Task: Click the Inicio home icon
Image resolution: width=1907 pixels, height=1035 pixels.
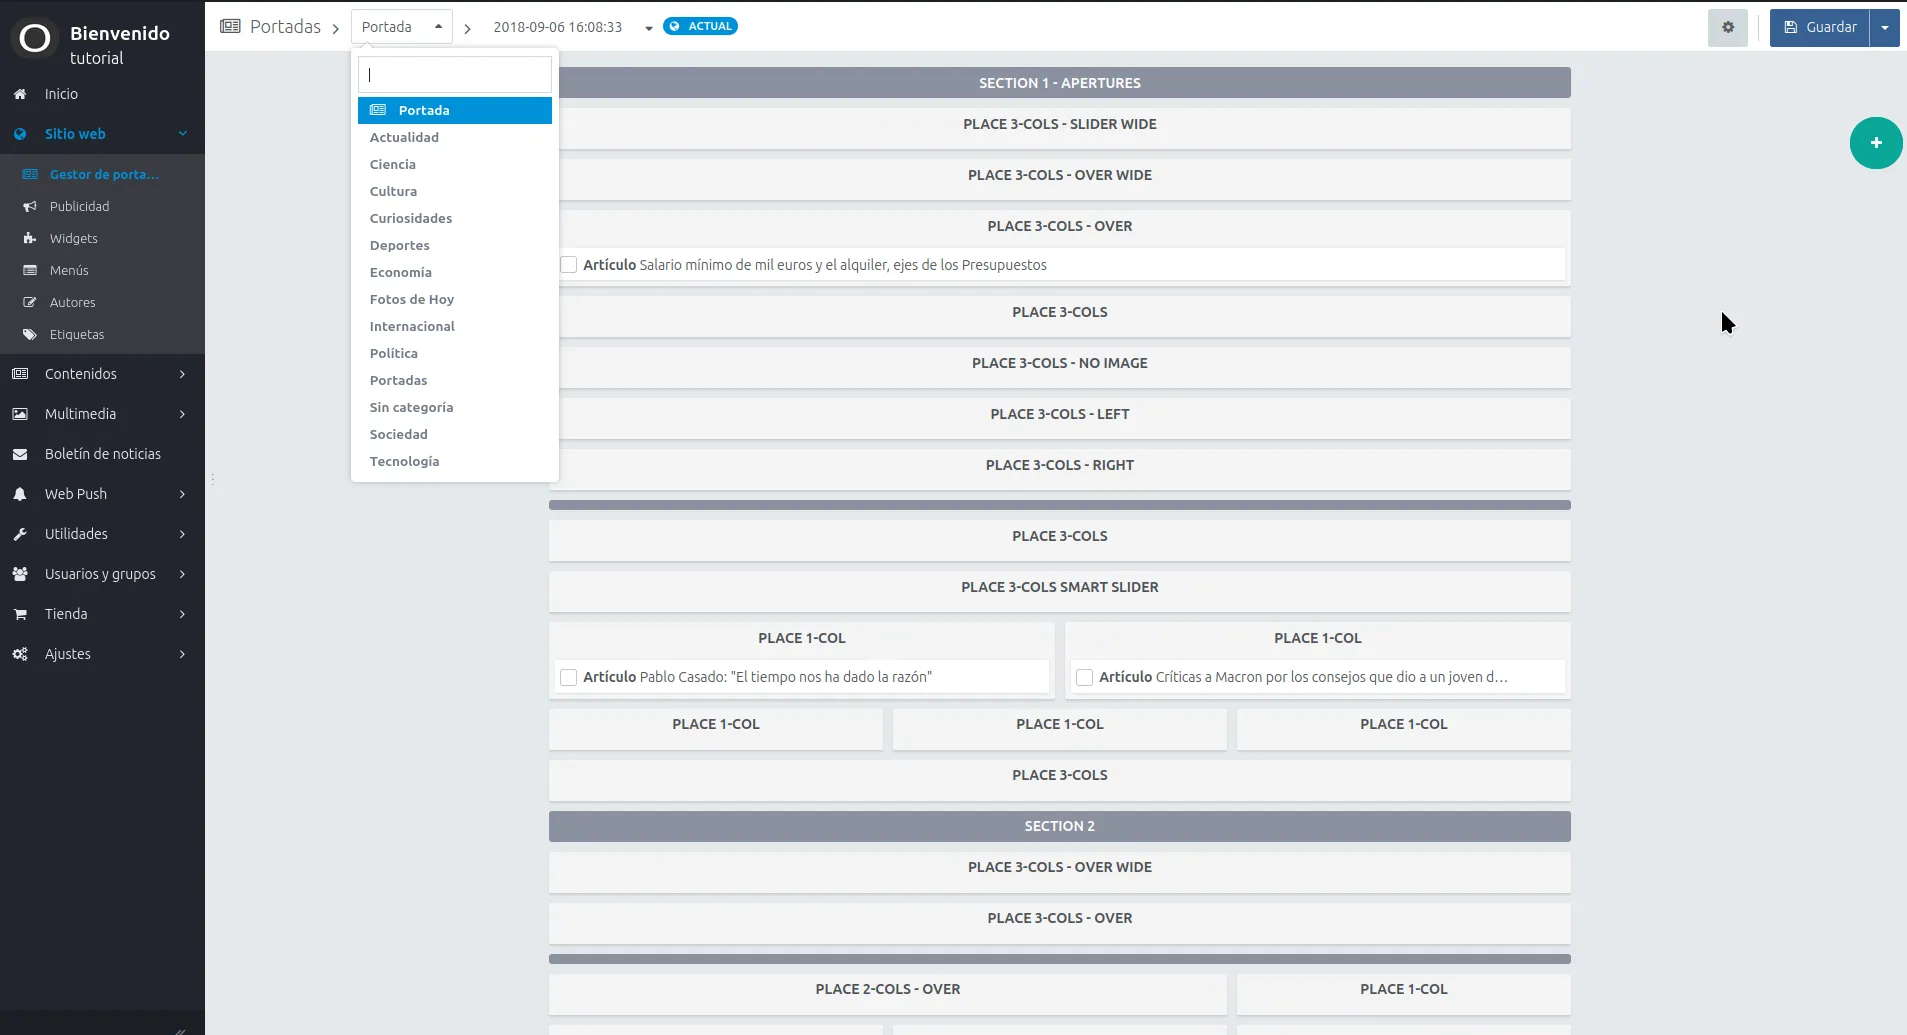Action: pos(20,94)
